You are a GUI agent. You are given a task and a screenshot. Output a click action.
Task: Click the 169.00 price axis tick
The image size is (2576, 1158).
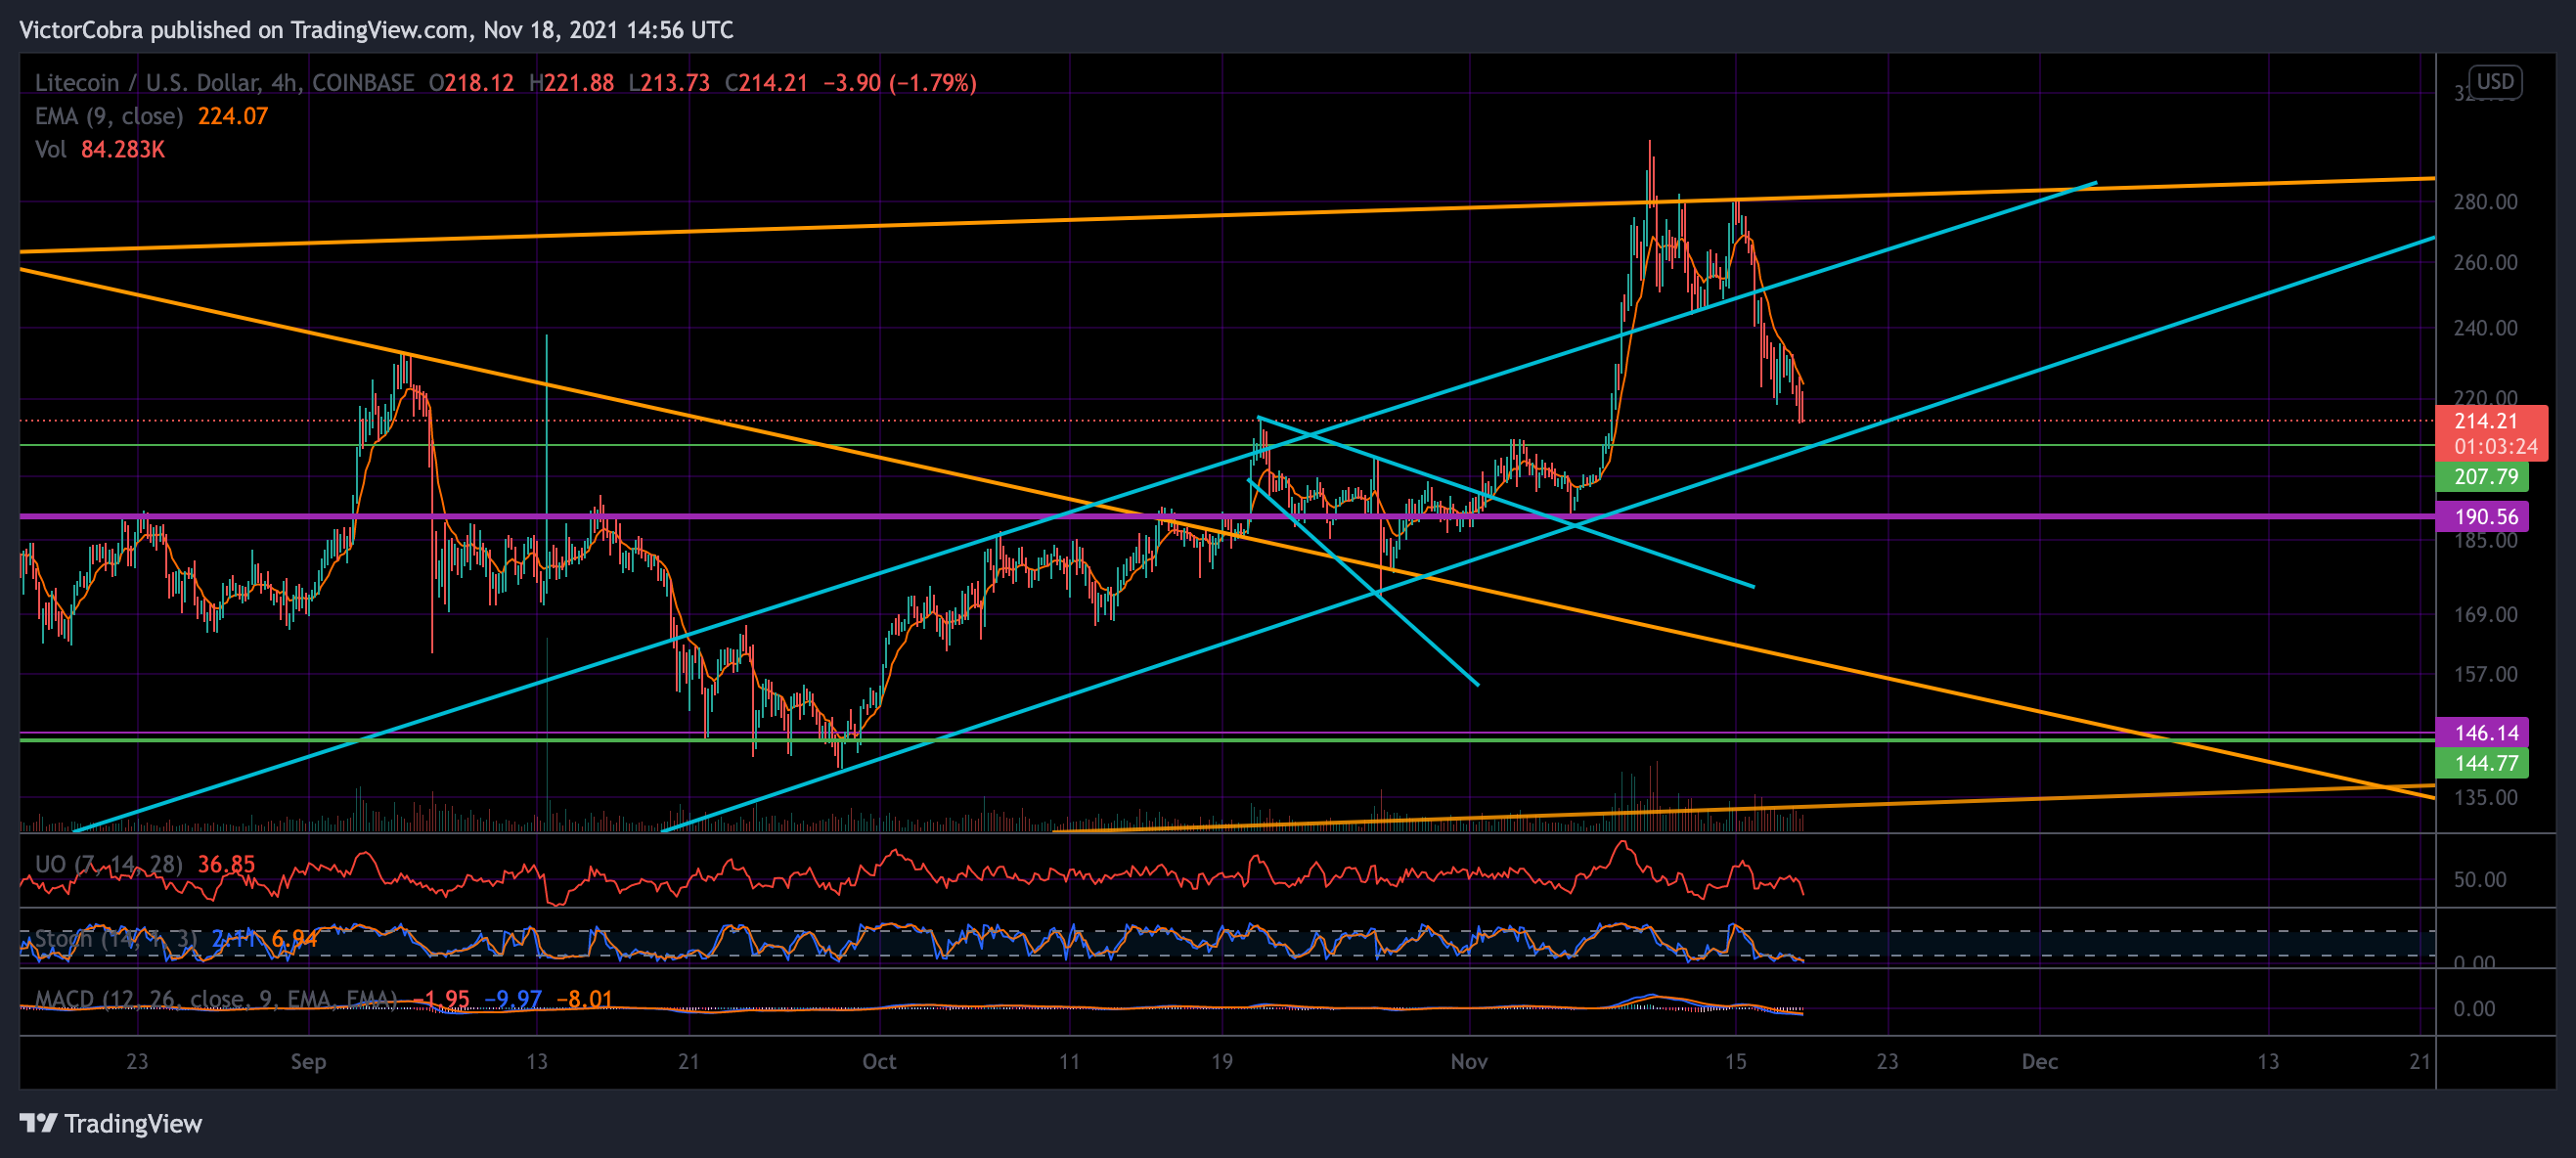pos(2485,615)
